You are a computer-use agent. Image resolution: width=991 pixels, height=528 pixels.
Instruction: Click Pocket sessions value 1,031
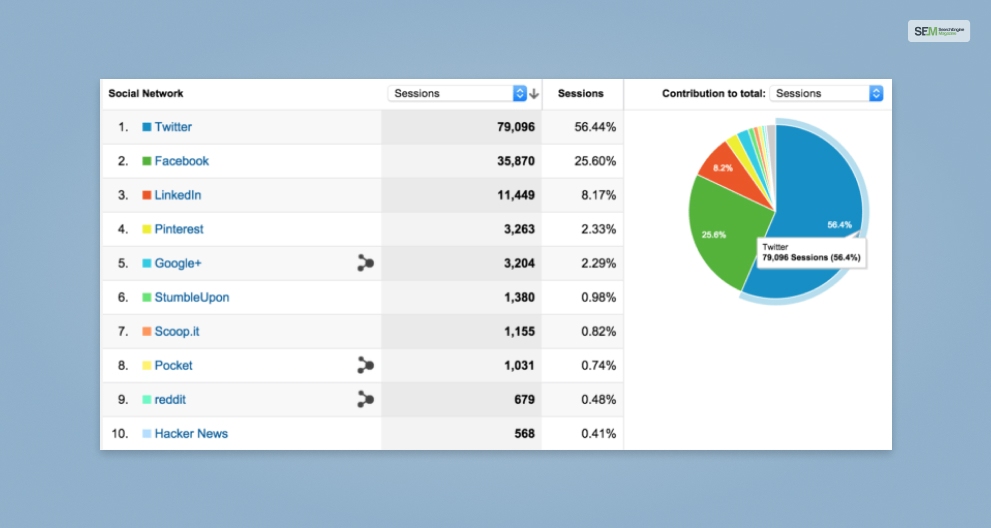click(x=519, y=366)
